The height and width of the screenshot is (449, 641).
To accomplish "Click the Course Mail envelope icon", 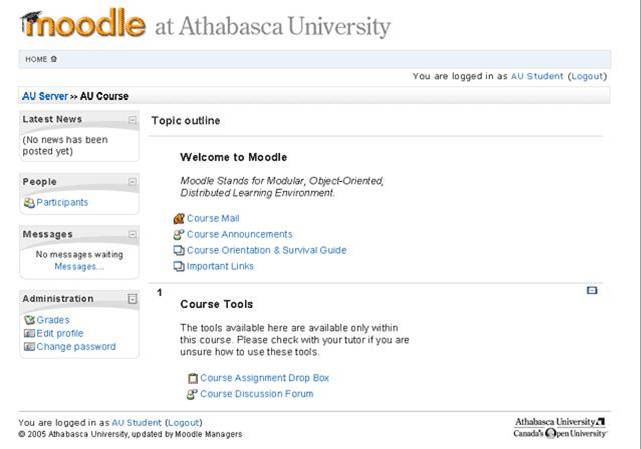I will pyautogui.click(x=179, y=219).
